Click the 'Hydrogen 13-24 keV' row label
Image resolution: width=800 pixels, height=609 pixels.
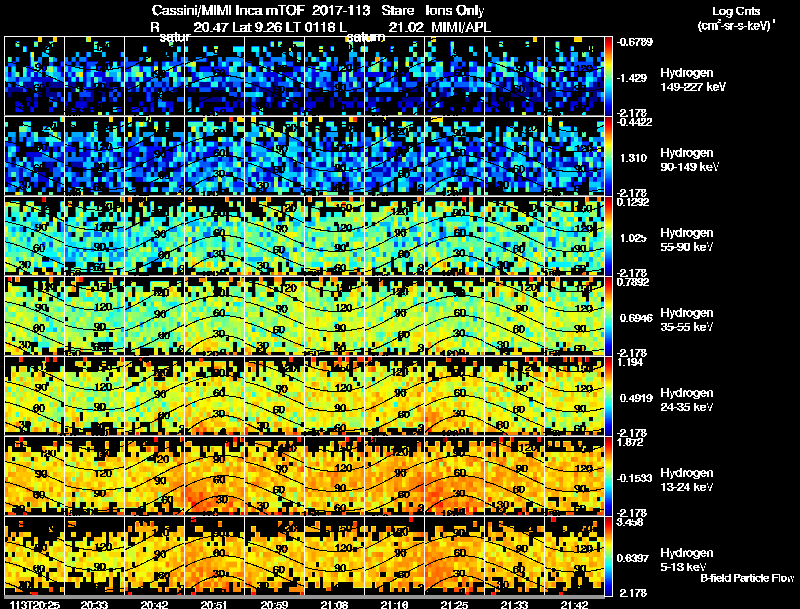[x=687, y=480]
